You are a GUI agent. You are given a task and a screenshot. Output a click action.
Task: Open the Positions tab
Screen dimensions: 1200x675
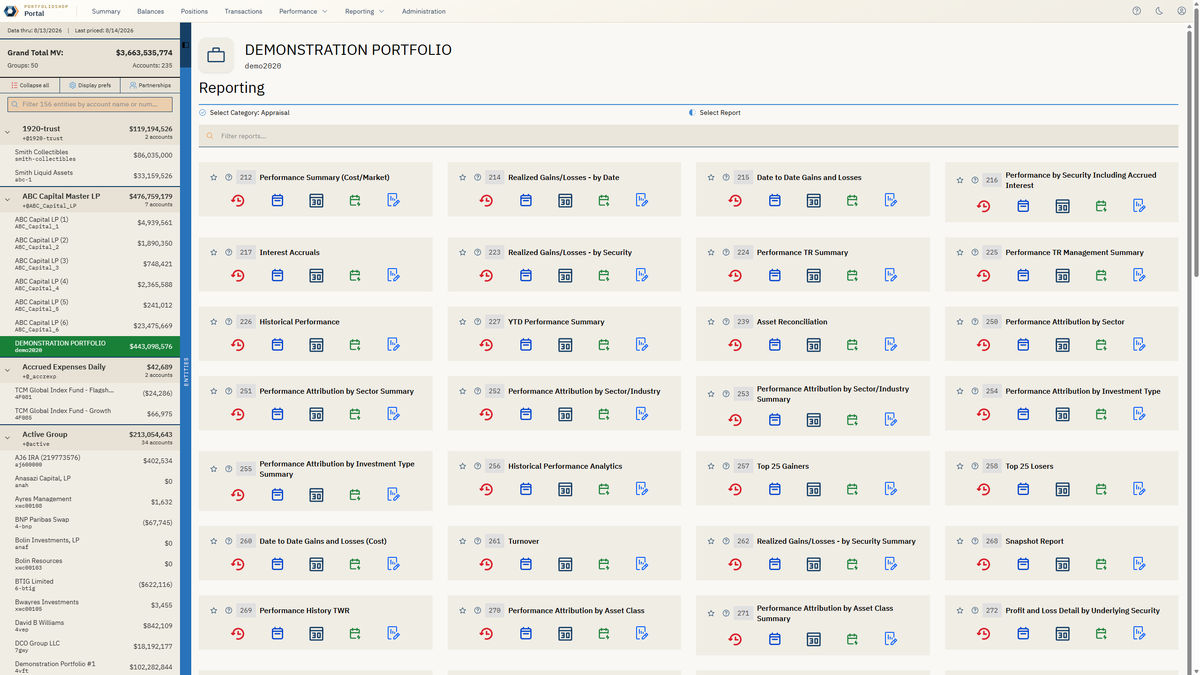click(194, 11)
